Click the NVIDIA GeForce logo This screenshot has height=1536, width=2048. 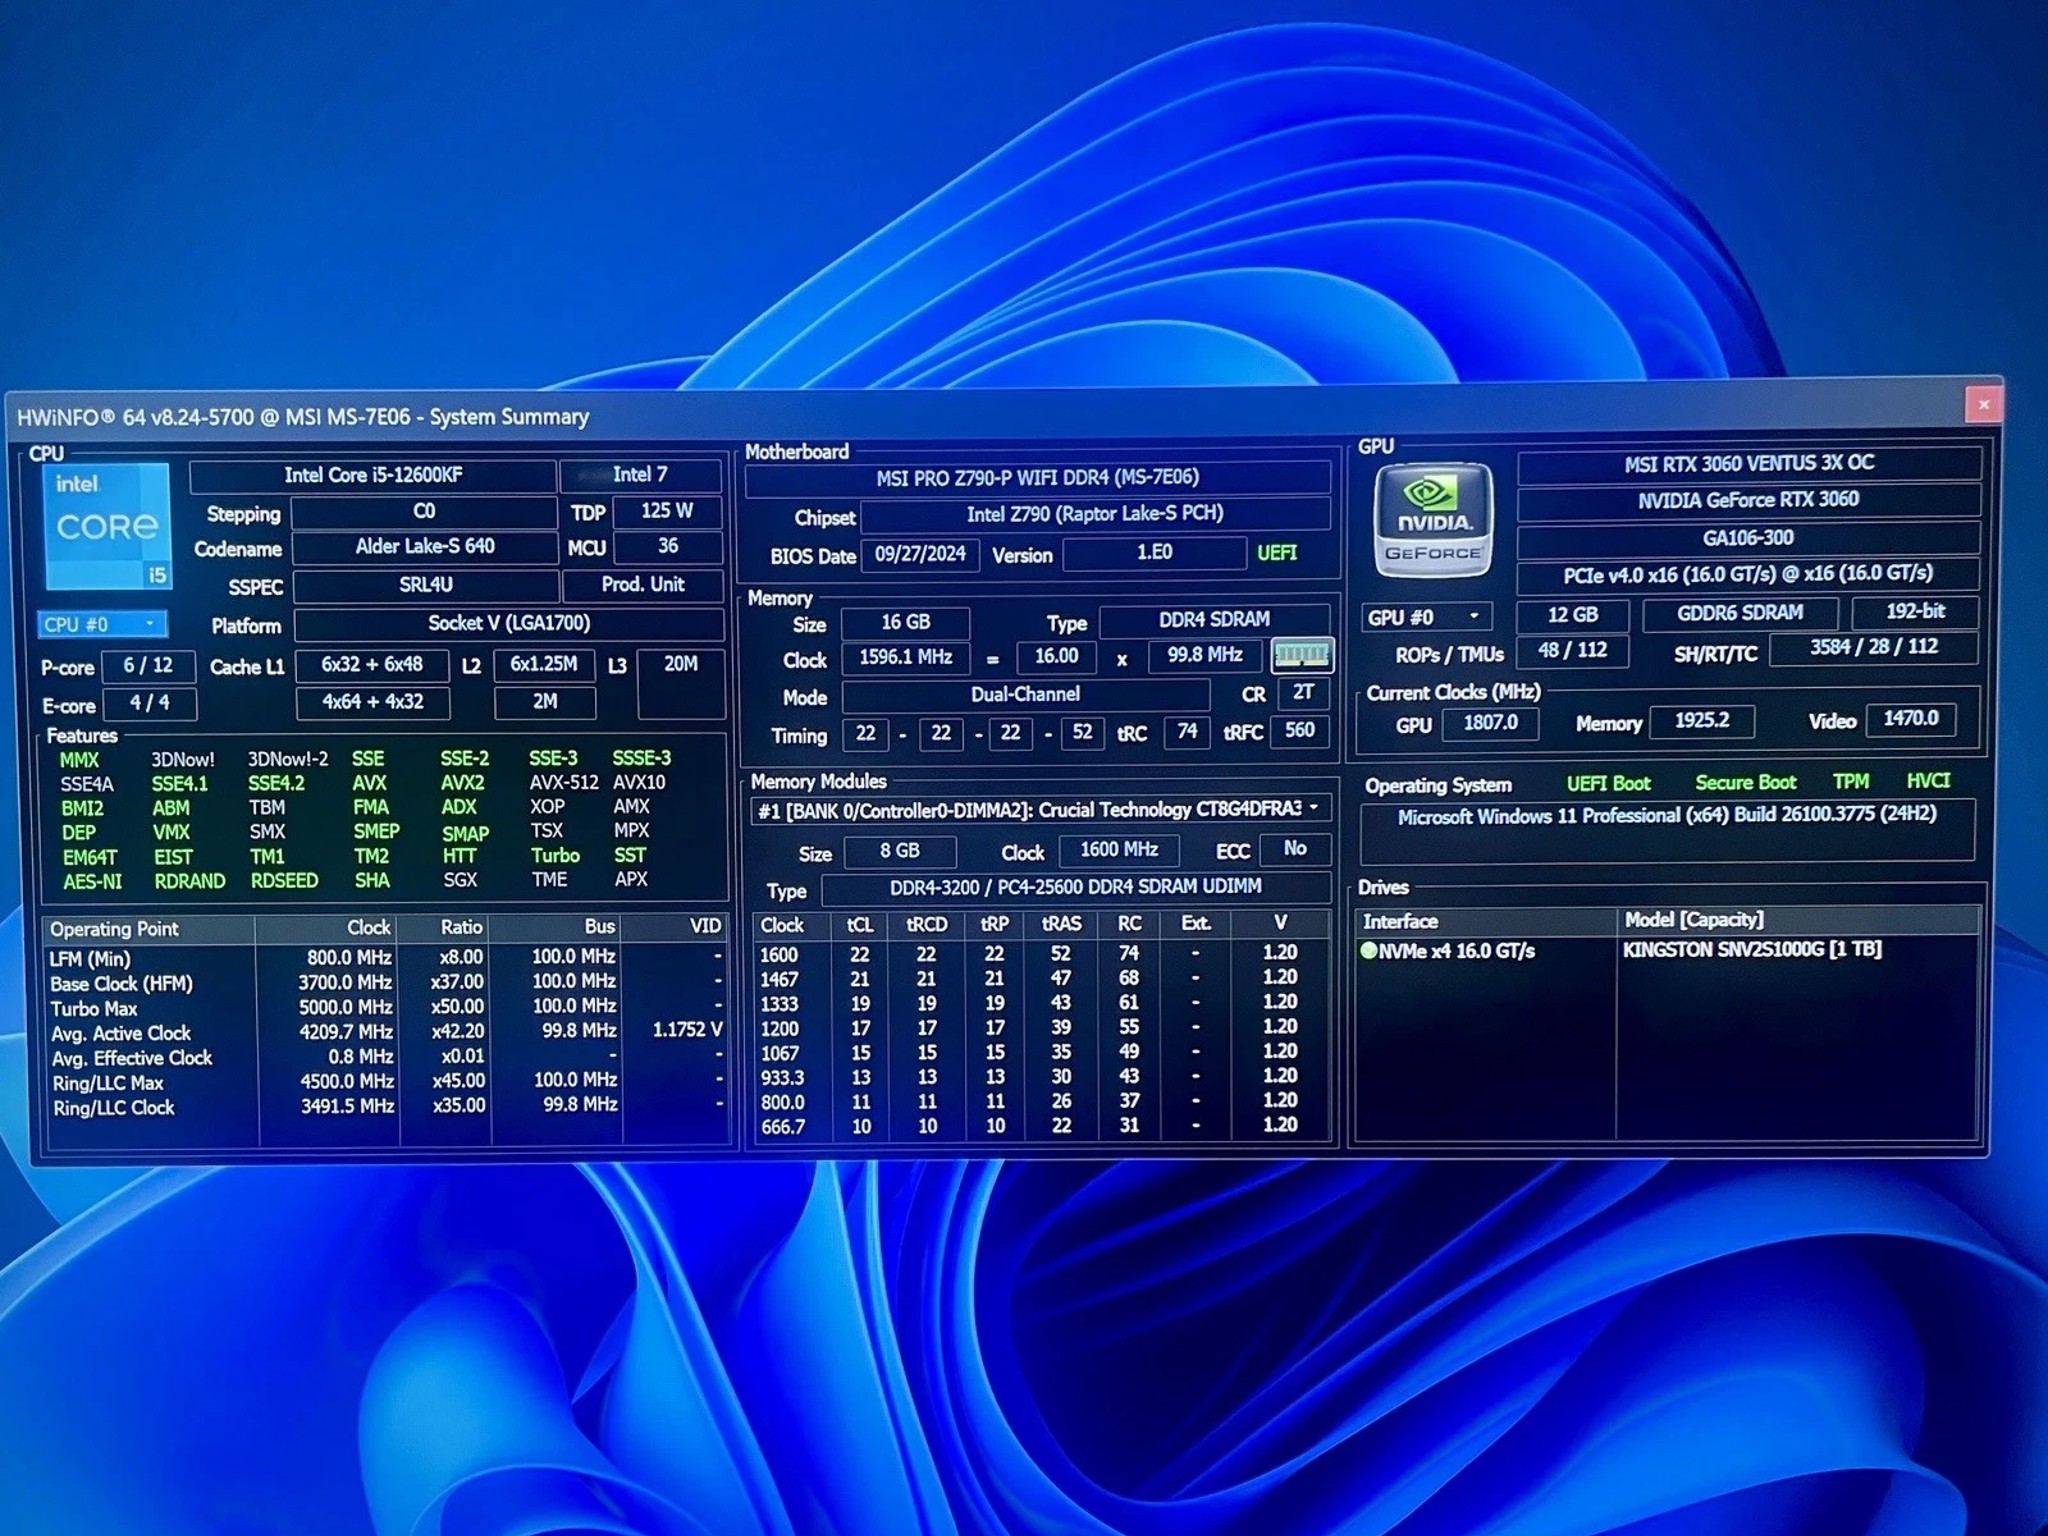1433,520
